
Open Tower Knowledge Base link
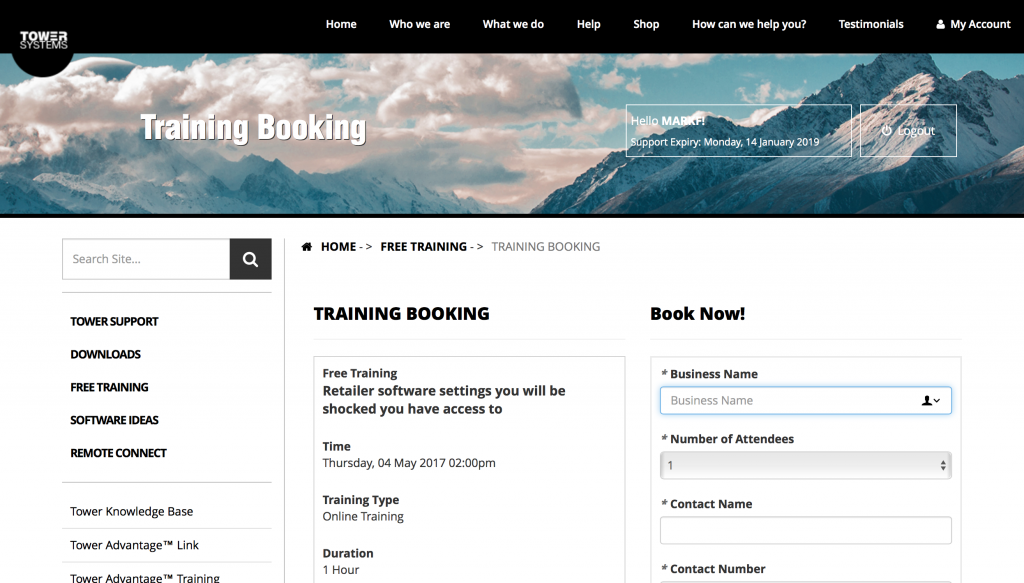tap(131, 512)
